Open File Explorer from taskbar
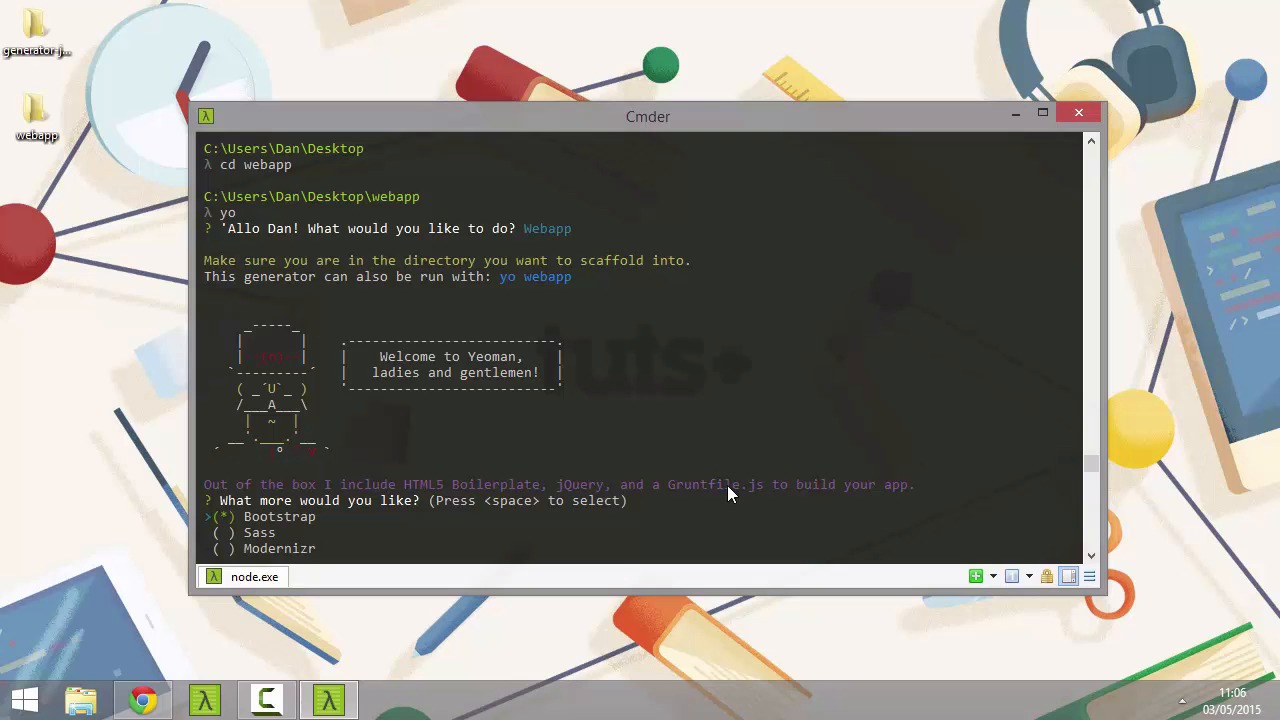1280x720 pixels. click(81, 700)
